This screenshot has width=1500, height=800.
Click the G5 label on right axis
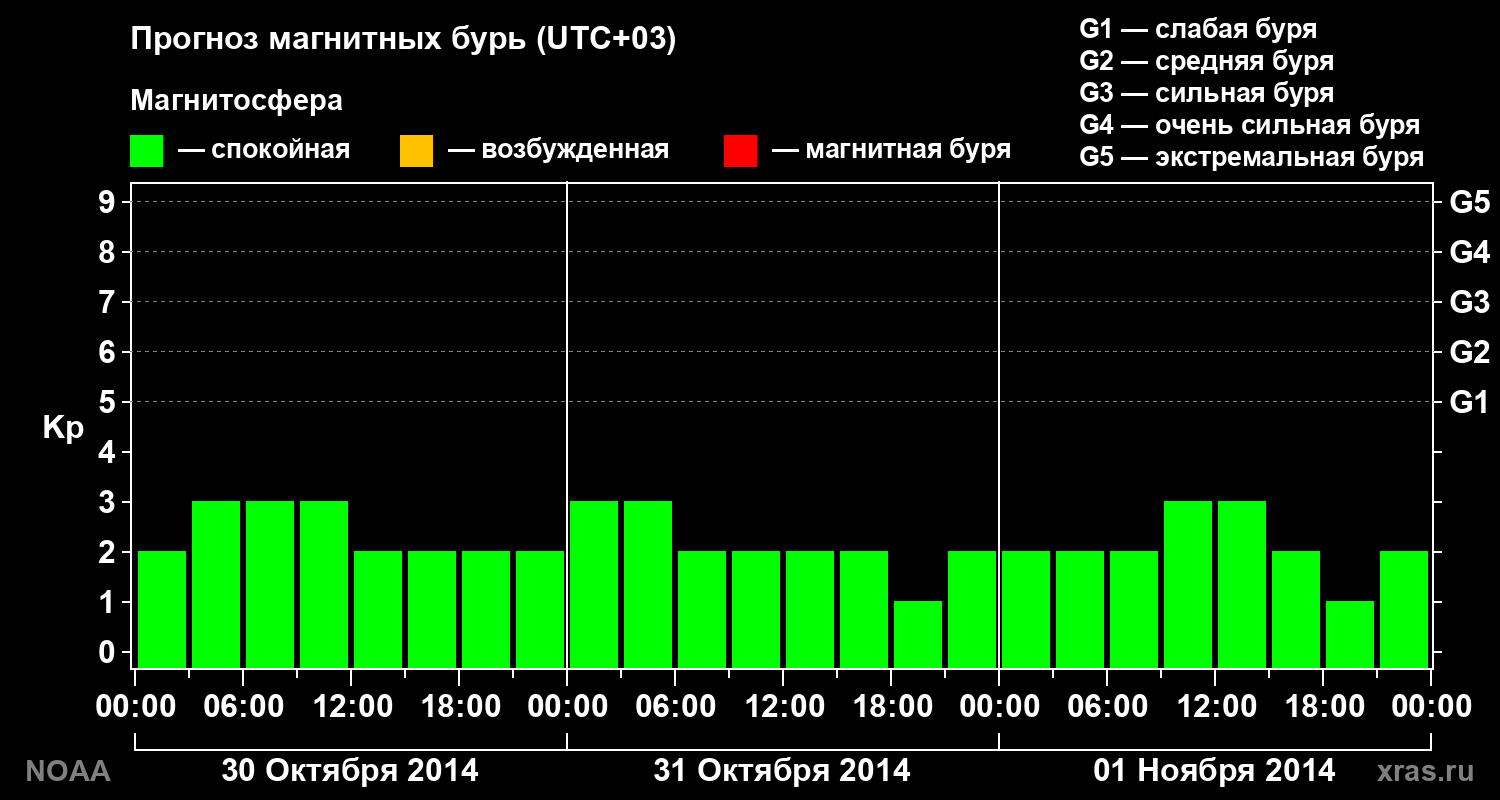[1469, 202]
